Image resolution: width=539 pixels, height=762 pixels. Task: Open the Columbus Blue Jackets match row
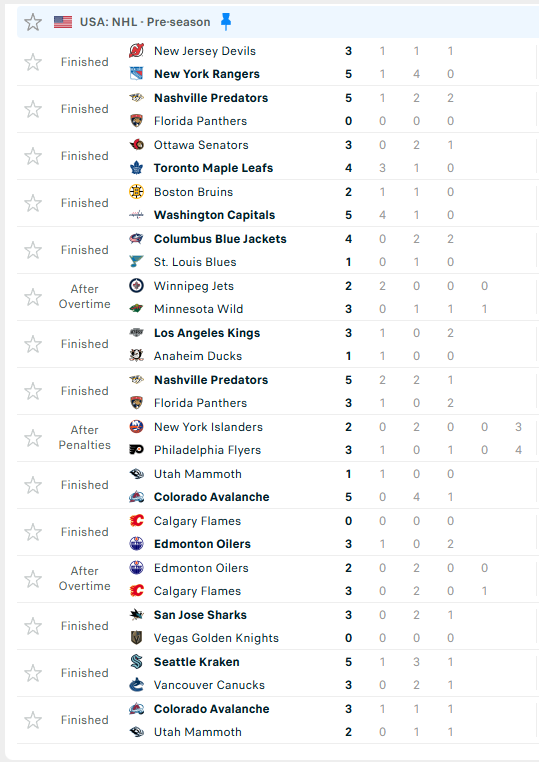(x=277, y=250)
